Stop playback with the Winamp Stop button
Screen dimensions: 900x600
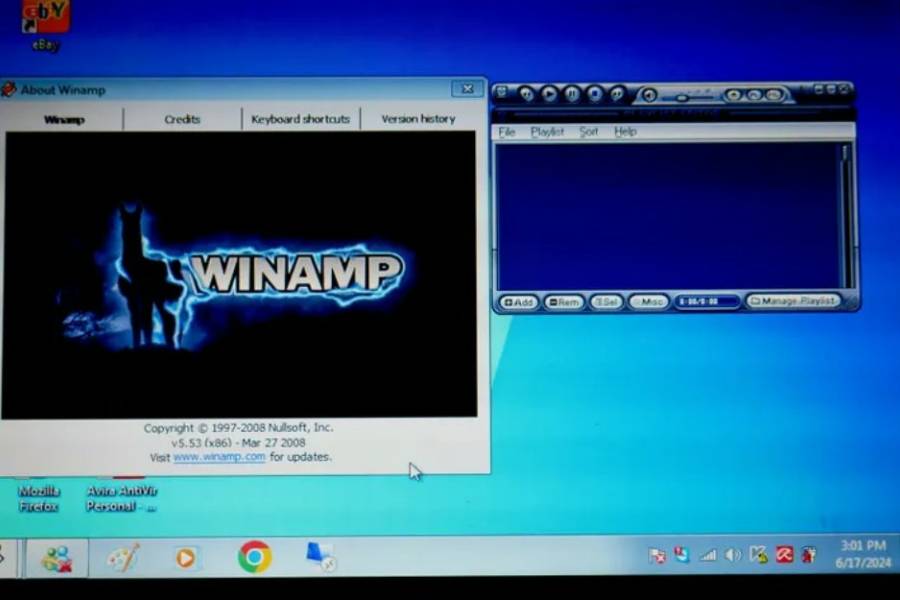[x=595, y=94]
